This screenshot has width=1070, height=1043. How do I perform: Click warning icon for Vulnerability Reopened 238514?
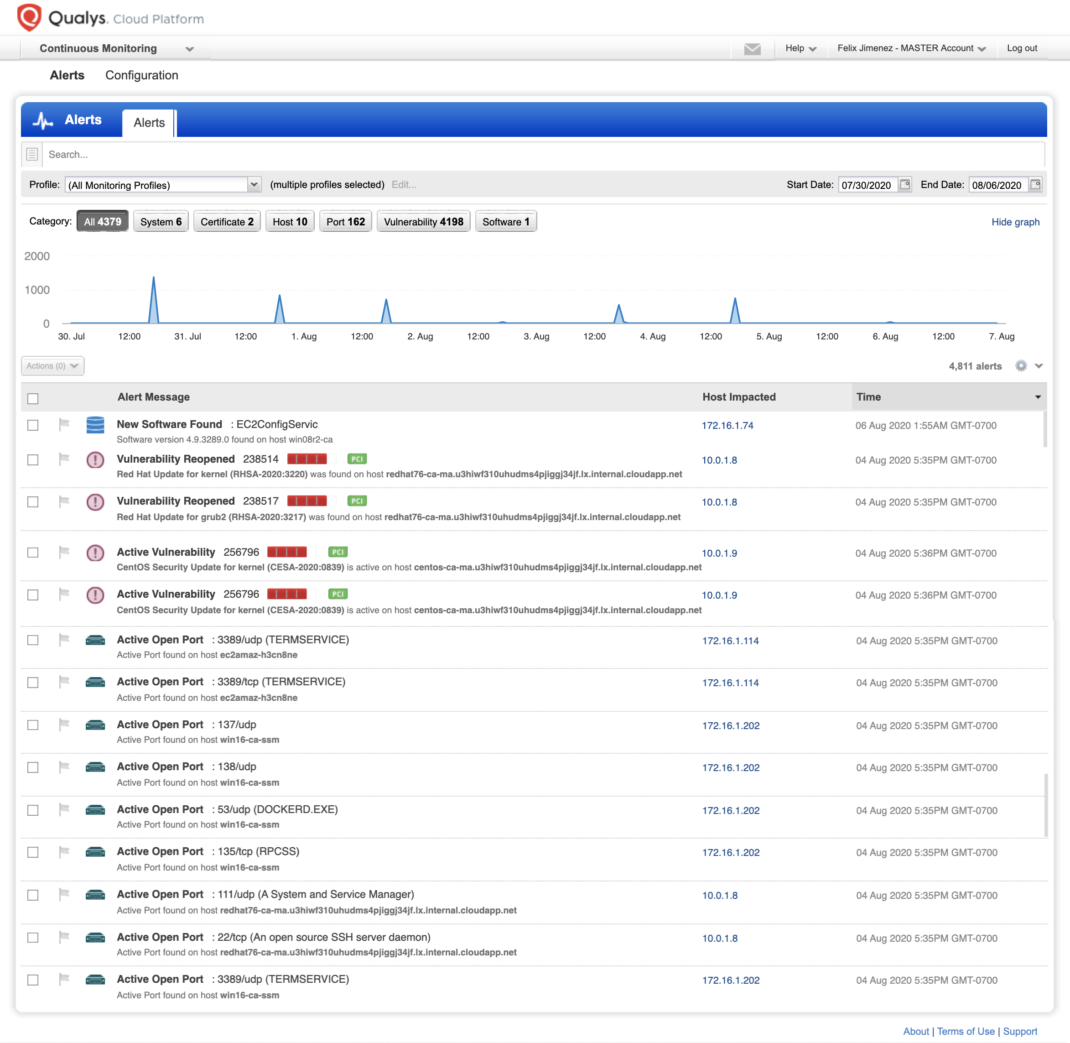click(x=95, y=460)
